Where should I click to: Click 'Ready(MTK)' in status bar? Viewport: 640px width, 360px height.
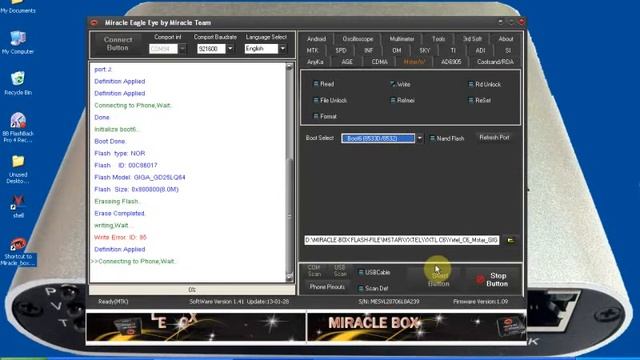point(113,302)
